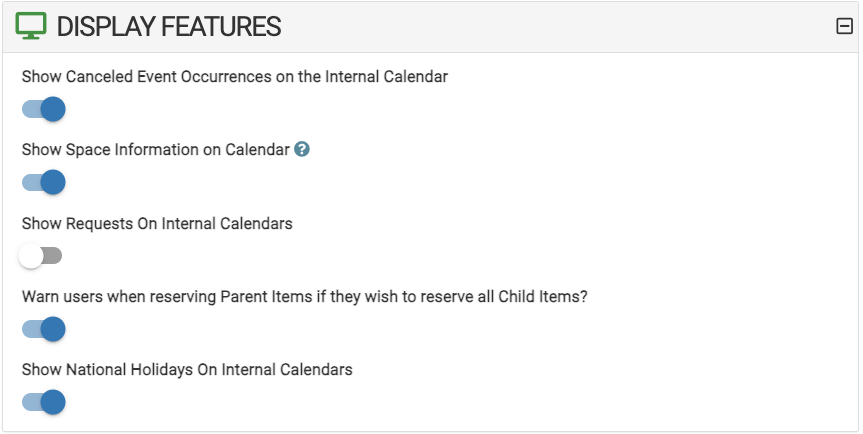Click the blue knob of the National Holidays switch

[53, 402]
